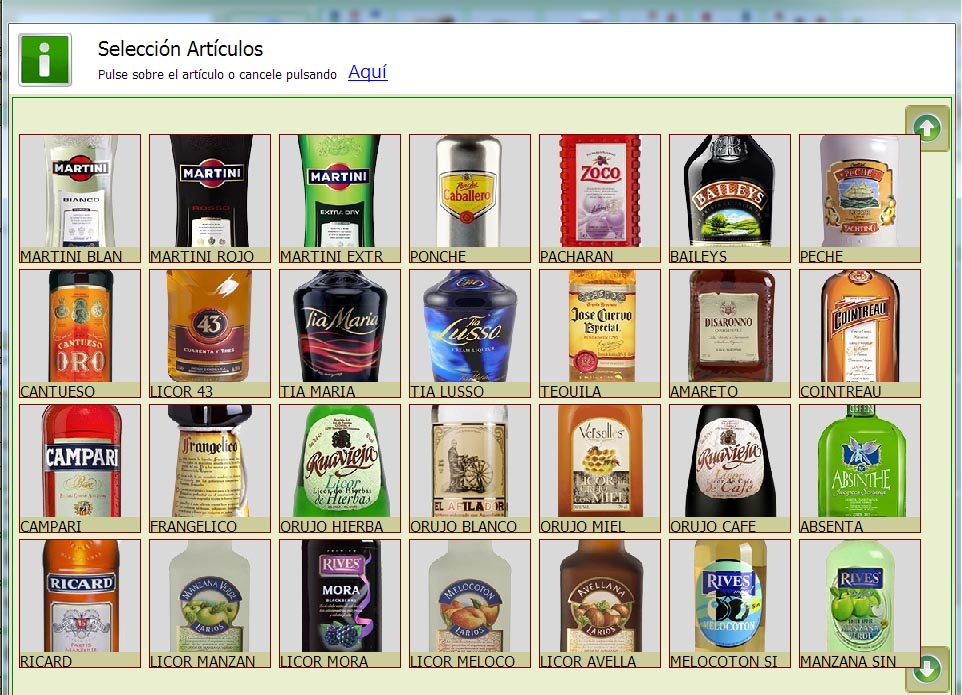Pick the ORUJO MIEL article
Image resolution: width=962 pixels, height=695 pixels.
(x=600, y=469)
